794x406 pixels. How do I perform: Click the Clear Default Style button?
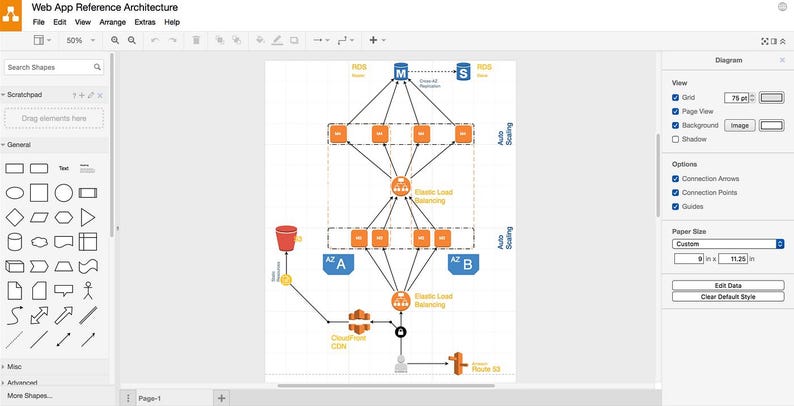pos(728,297)
